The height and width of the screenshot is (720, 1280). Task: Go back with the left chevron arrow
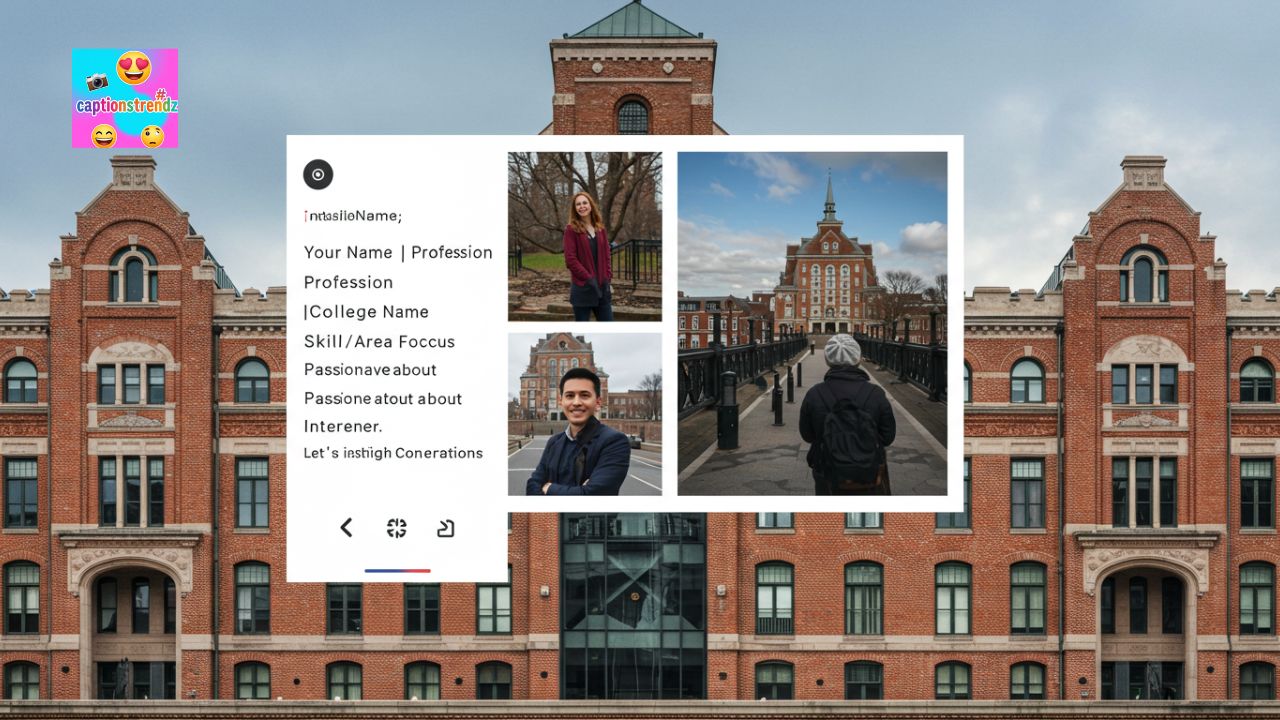[x=346, y=528]
